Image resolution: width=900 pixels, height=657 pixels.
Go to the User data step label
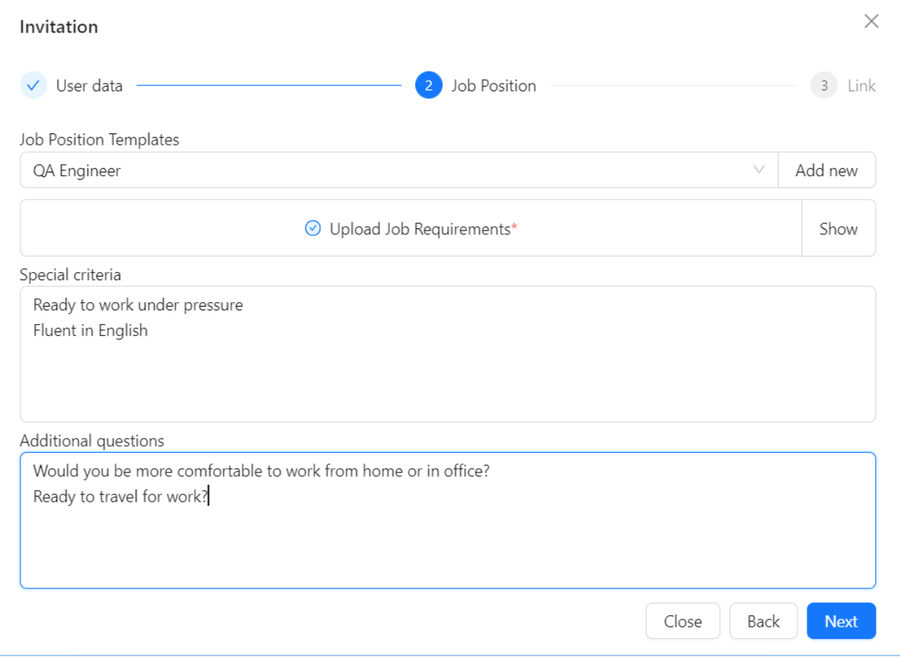(89, 85)
